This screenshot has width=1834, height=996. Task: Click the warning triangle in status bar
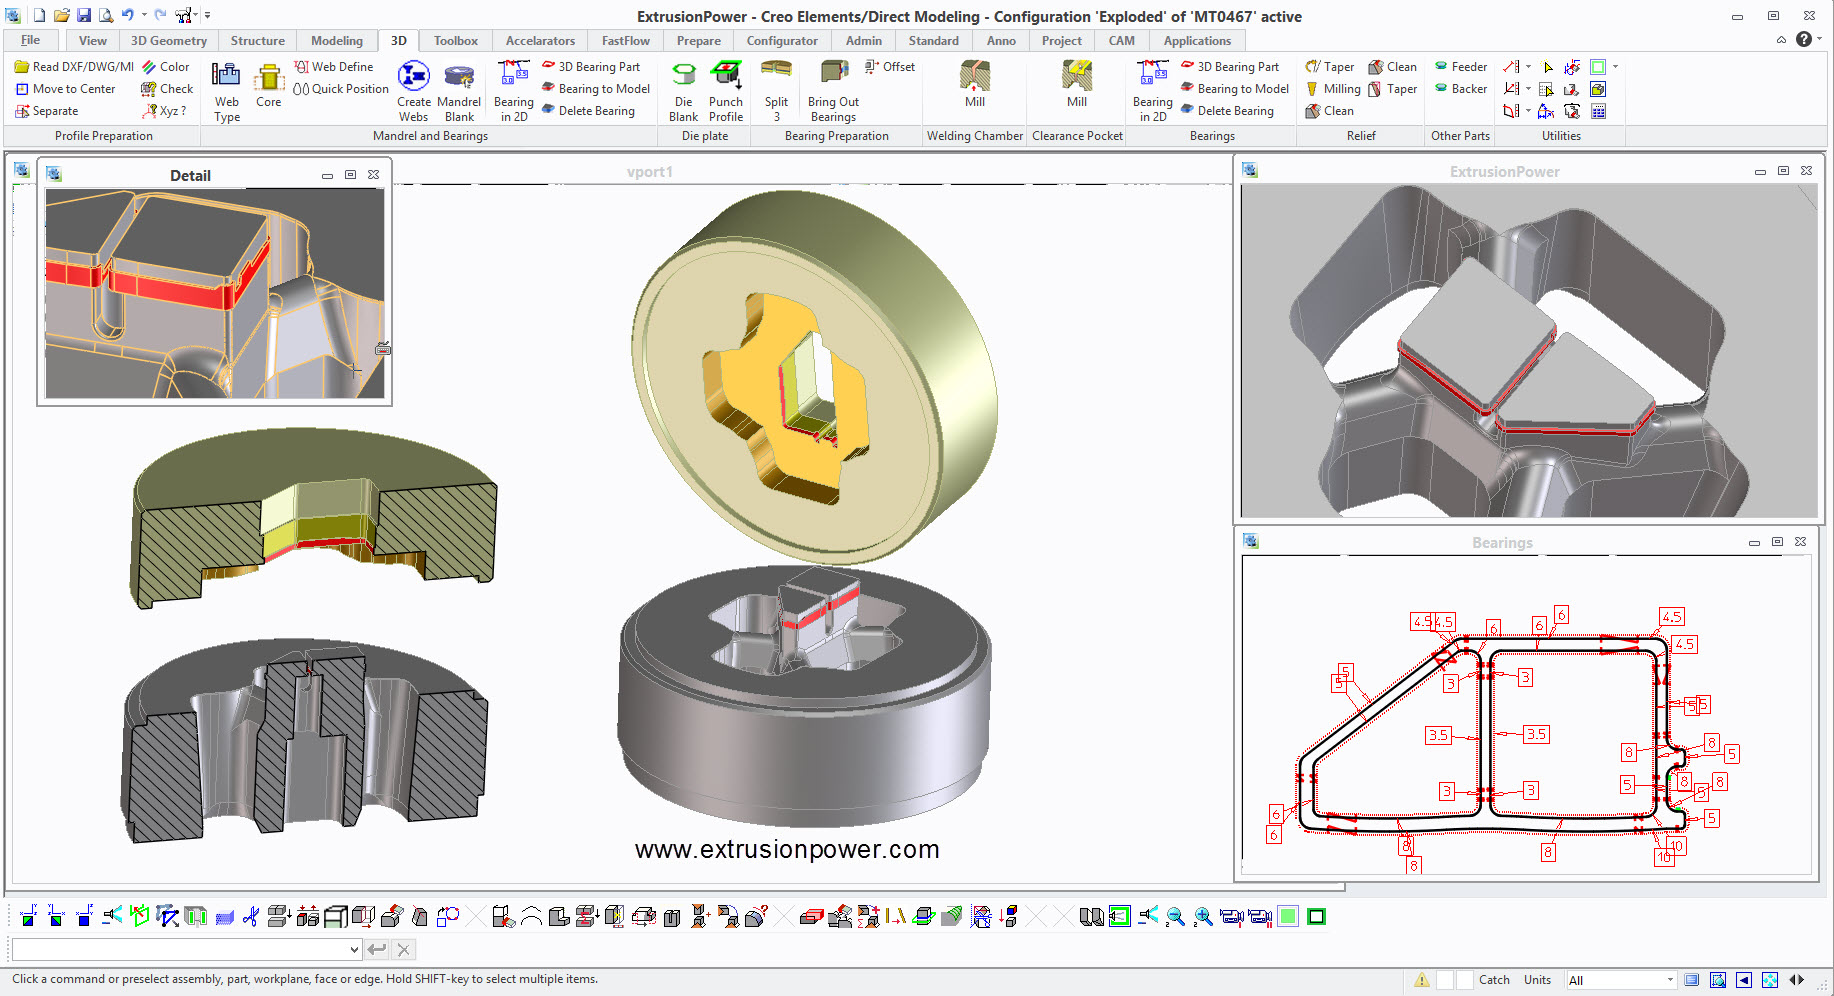pos(1422,980)
